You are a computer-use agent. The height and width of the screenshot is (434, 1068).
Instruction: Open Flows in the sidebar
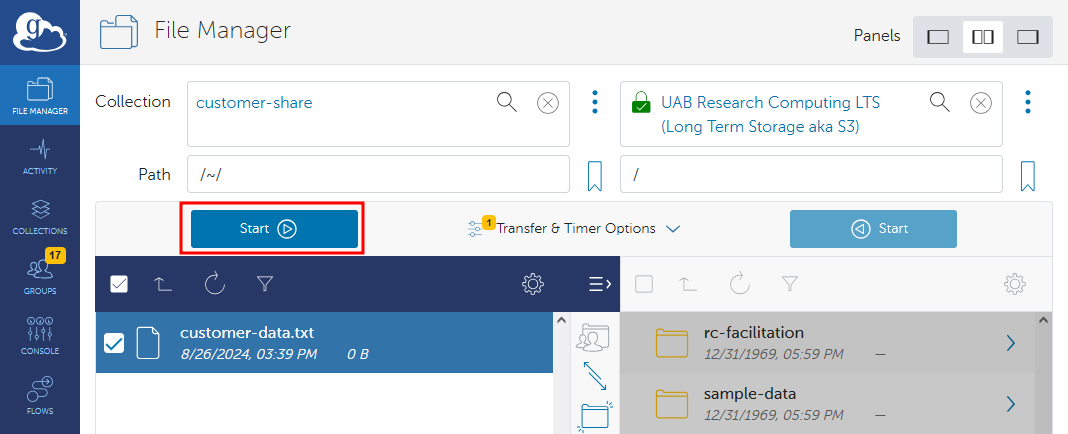[x=40, y=395]
